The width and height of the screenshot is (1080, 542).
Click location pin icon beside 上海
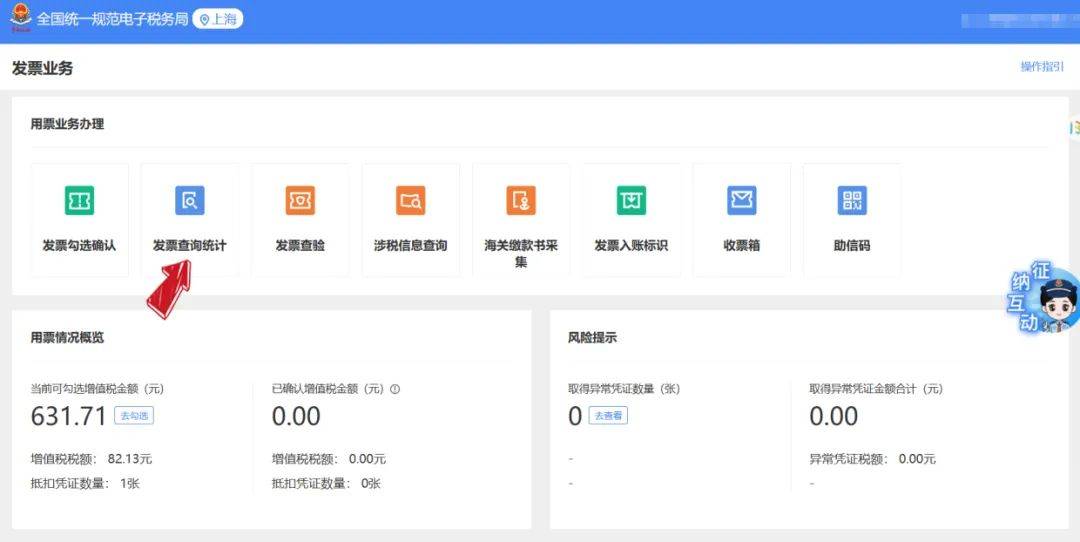tap(204, 20)
